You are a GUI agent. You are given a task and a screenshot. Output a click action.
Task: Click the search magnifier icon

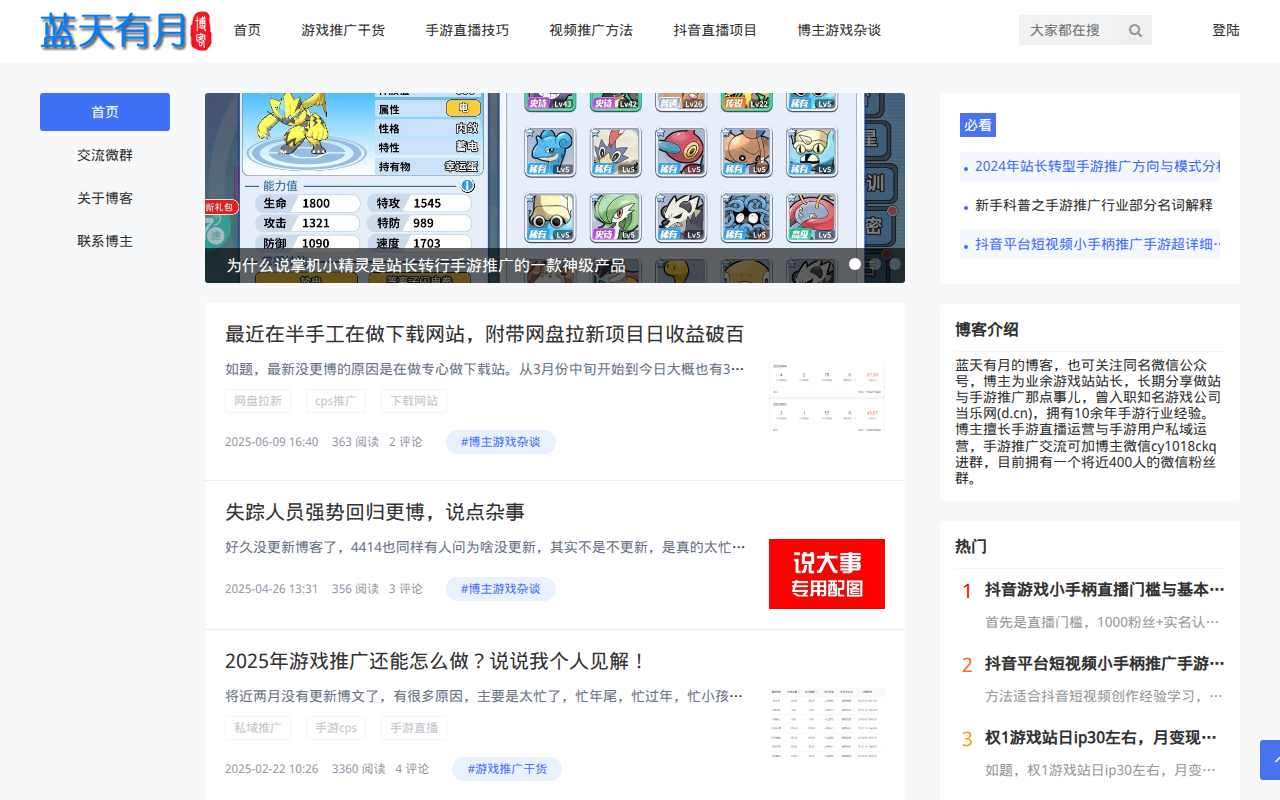tap(1135, 30)
